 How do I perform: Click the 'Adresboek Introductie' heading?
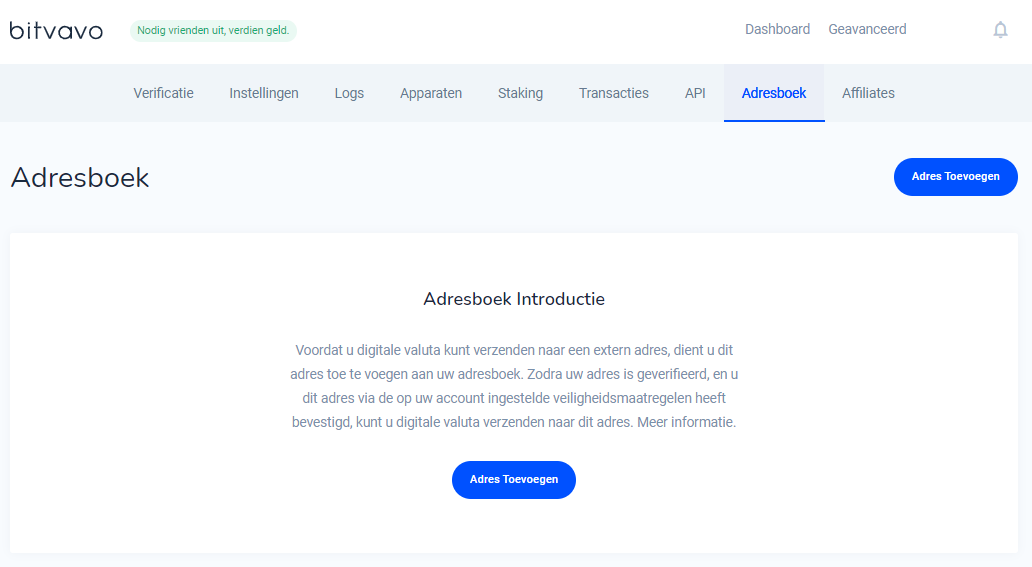pos(514,299)
